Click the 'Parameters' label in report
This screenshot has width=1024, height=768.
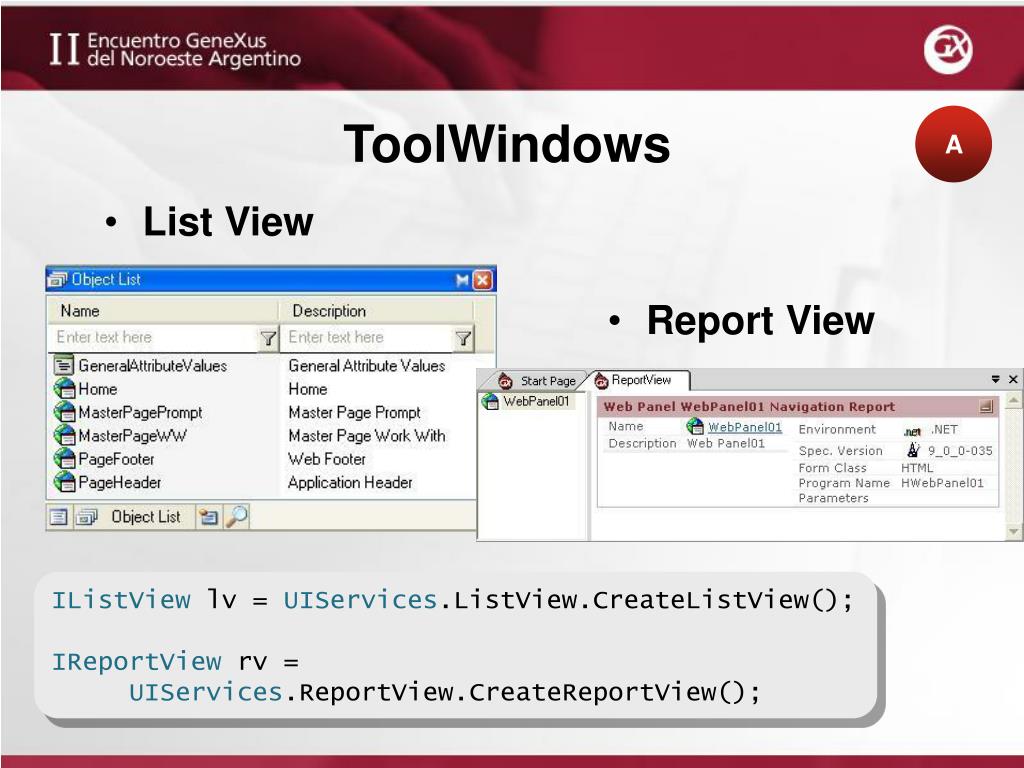(x=833, y=498)
